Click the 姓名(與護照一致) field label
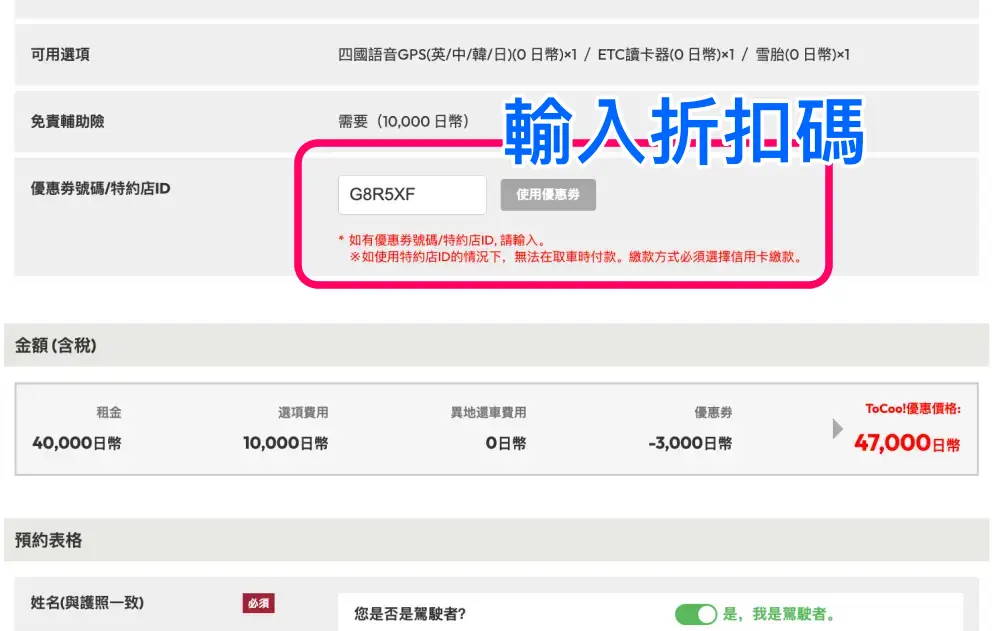1000x631 pixels. coord(87,603)
